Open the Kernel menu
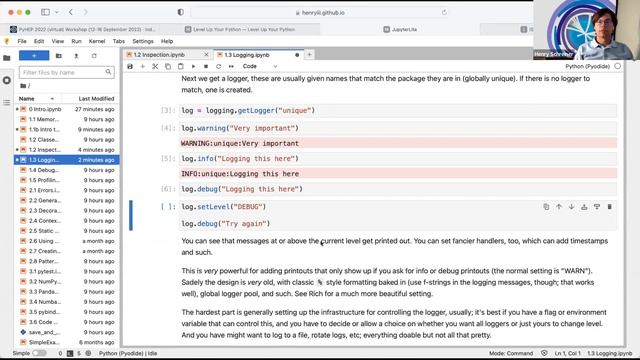Image resolution: width=640 pixels, height=360 pixels. point(97,41)
